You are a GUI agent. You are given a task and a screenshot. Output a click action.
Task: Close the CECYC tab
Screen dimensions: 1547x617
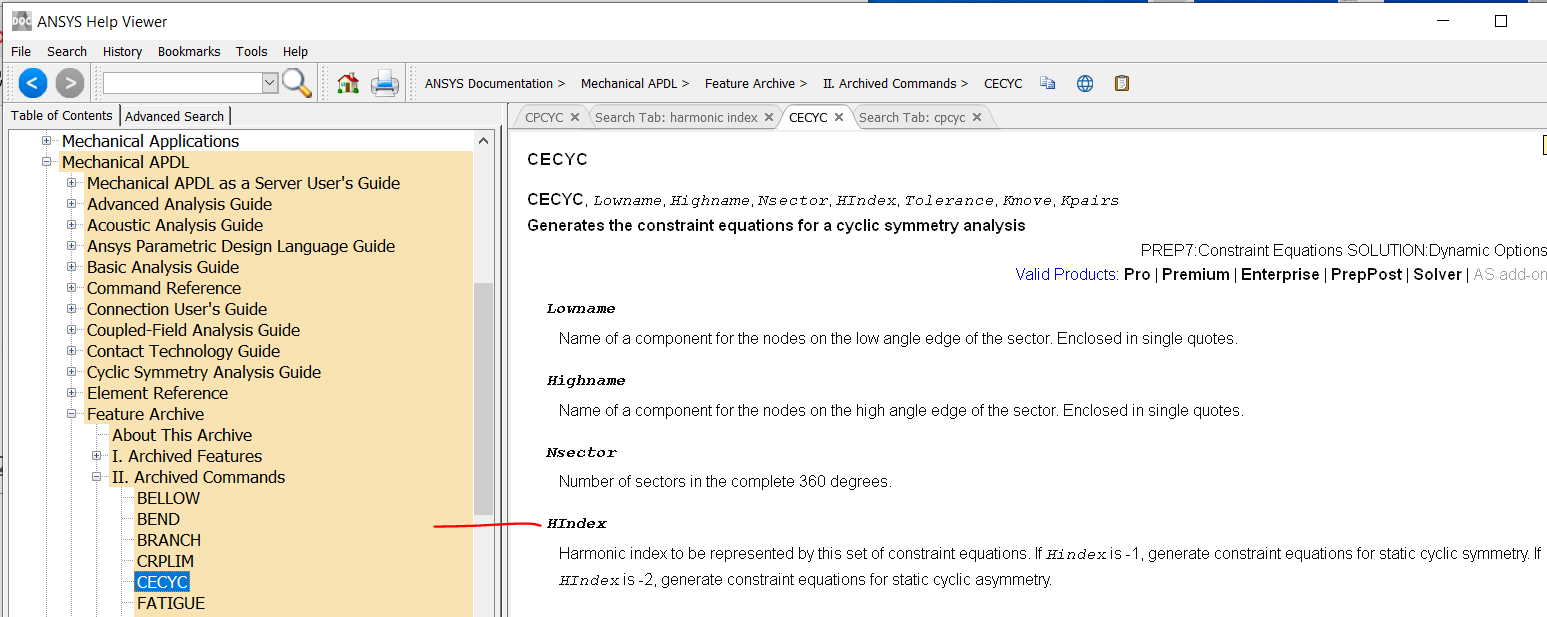[x=839, y=117]
